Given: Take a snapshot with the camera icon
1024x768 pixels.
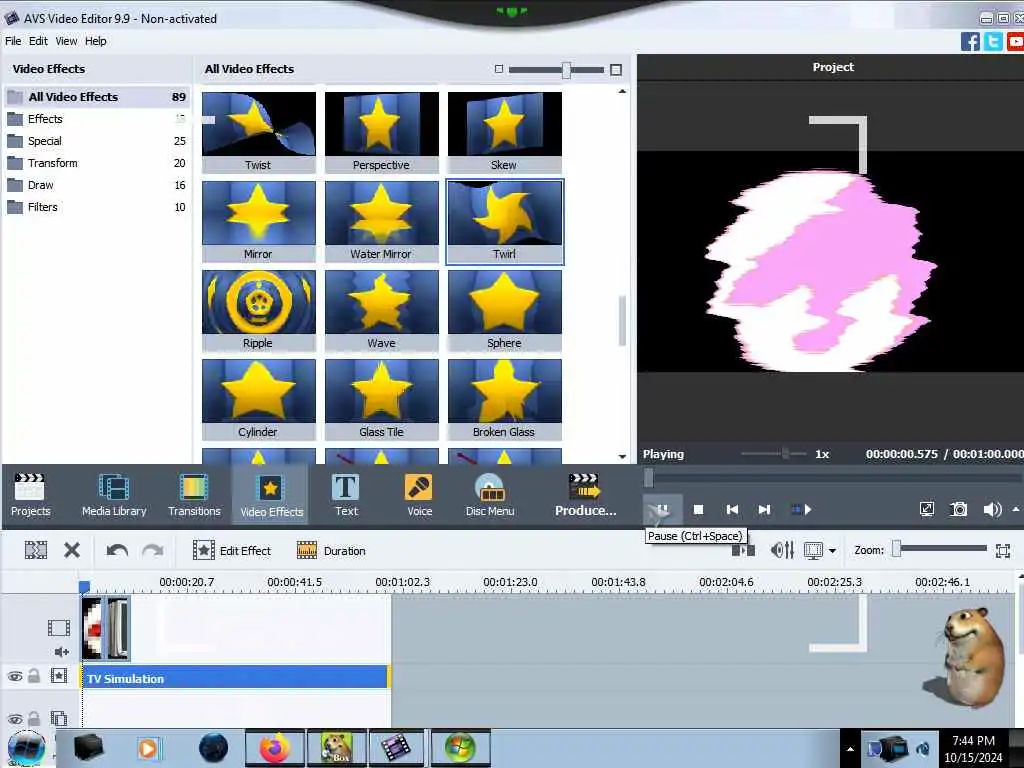Looking at the screenshot, I should point(959,509).
